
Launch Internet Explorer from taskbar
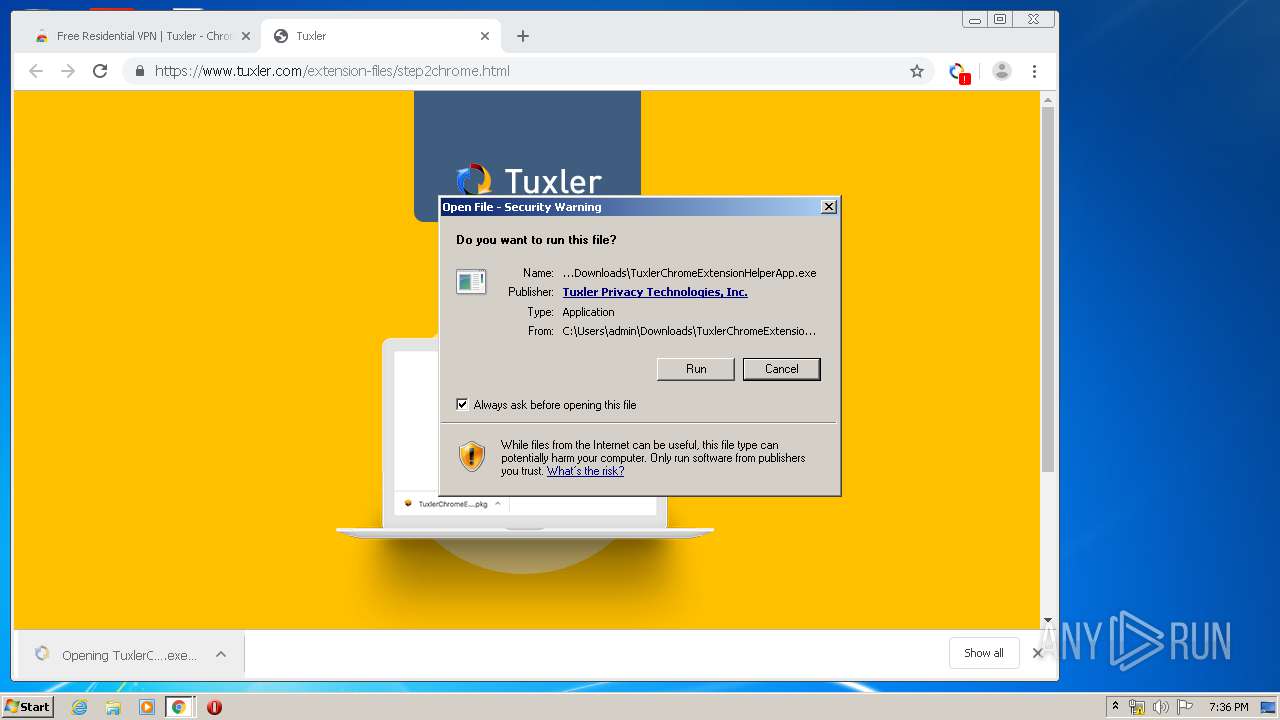coord(80,707)
